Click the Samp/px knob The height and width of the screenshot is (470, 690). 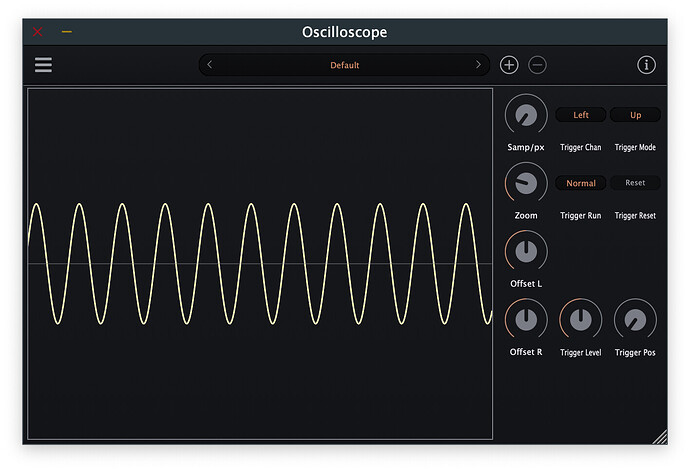coord(526,115)
